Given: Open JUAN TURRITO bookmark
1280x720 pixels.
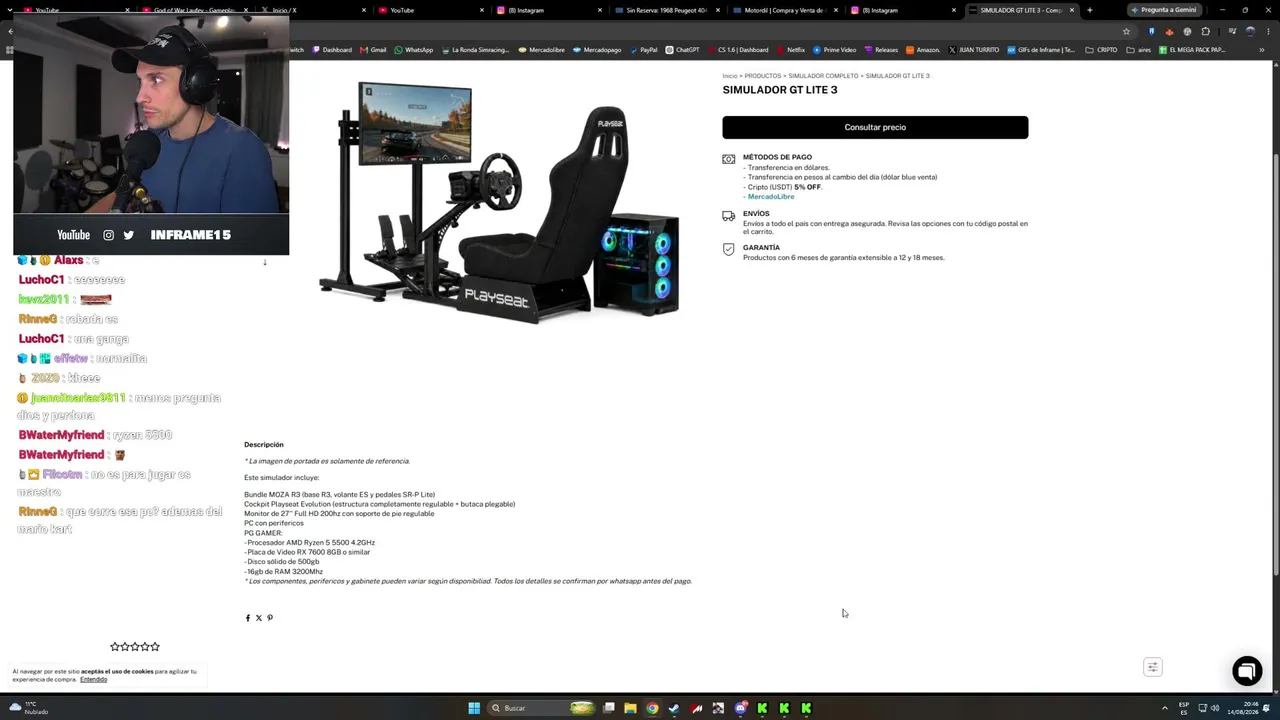Looking at the screenshot, I should (x=974, y=50).
